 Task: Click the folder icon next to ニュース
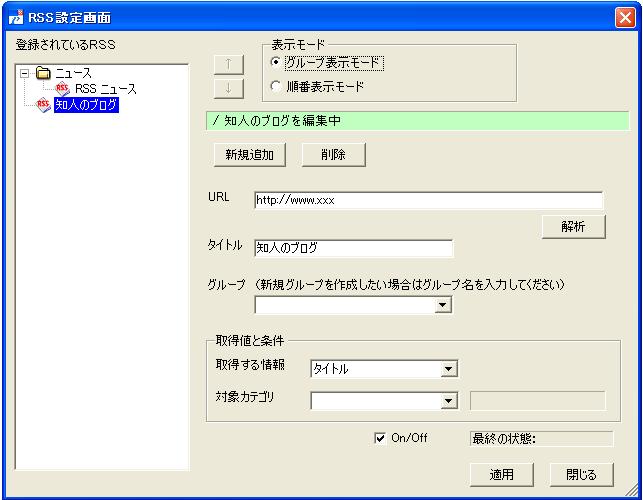[42, 74]
